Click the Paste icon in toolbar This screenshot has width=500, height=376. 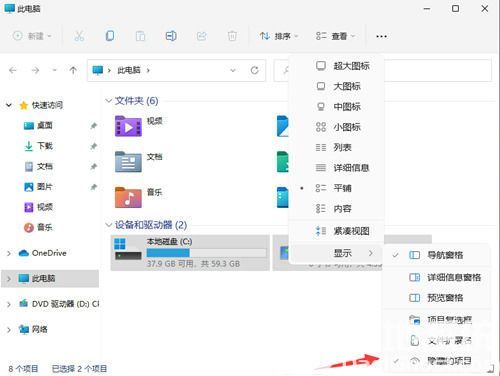point(140,36)
